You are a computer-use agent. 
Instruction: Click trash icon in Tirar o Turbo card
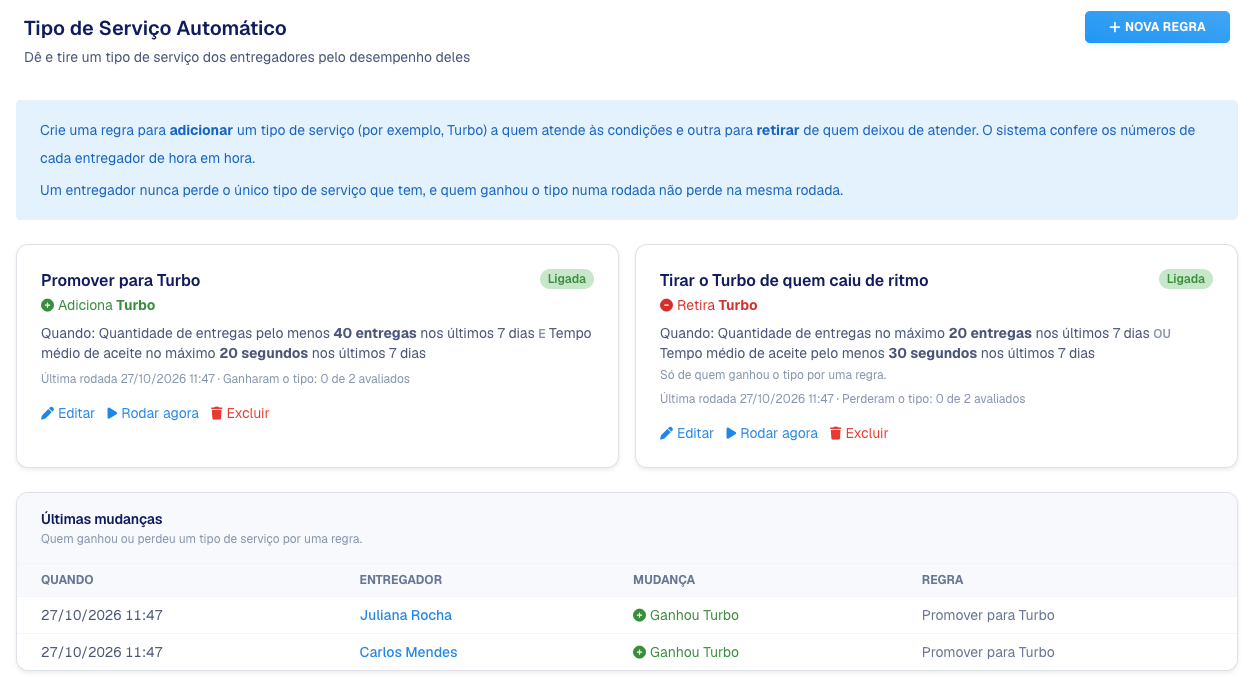(835, 433)
